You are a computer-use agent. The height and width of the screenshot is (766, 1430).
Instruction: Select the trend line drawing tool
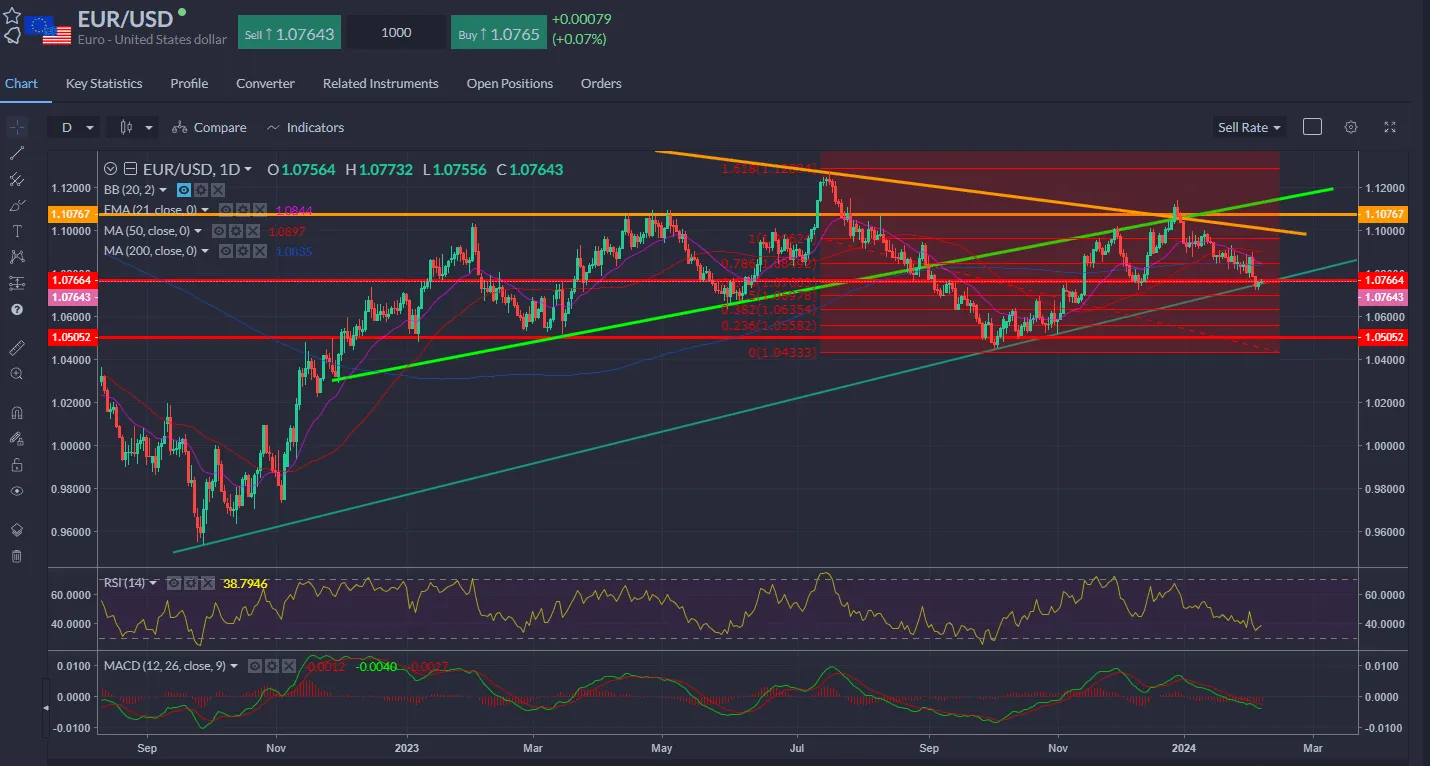tap(15, 153)
